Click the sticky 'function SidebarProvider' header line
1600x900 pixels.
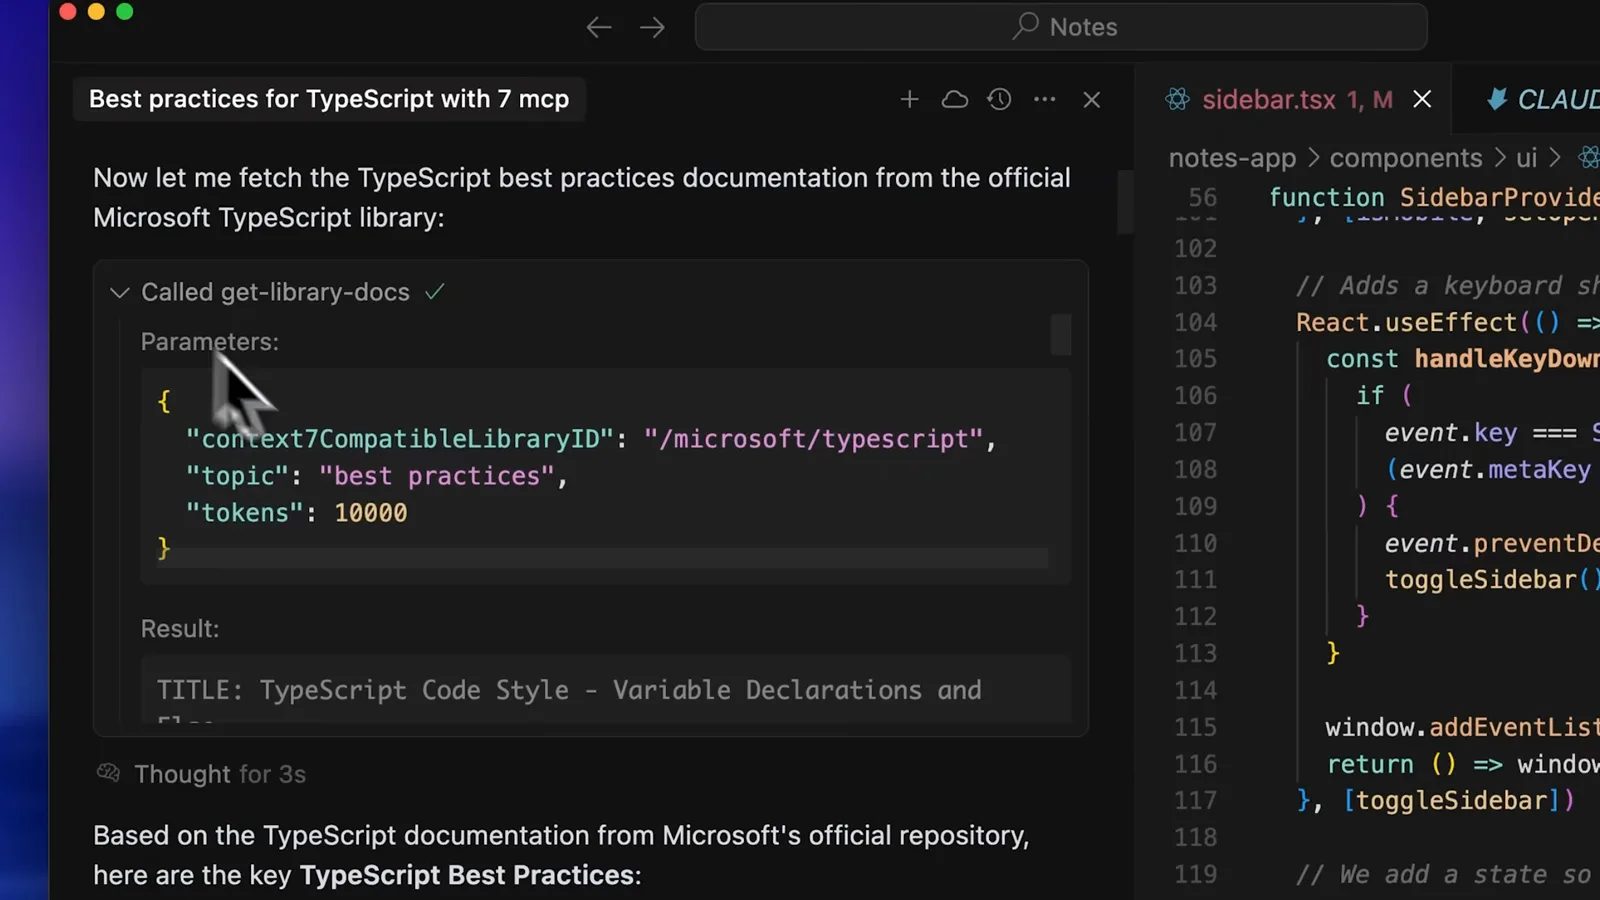(1434, 197)
